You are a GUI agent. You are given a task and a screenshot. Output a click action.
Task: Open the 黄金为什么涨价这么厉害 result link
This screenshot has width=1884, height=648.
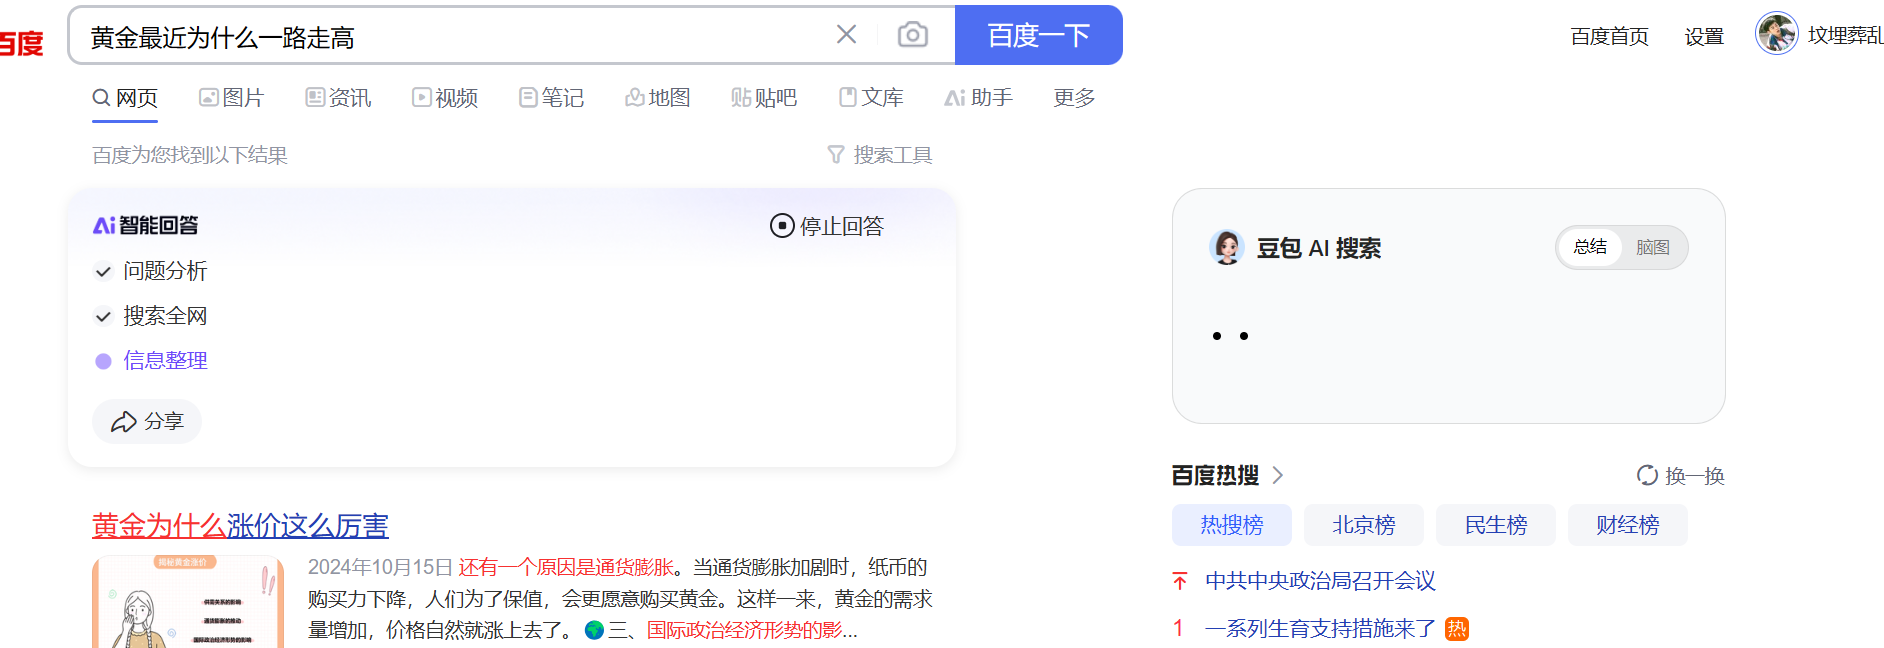(x=240, y=525)
